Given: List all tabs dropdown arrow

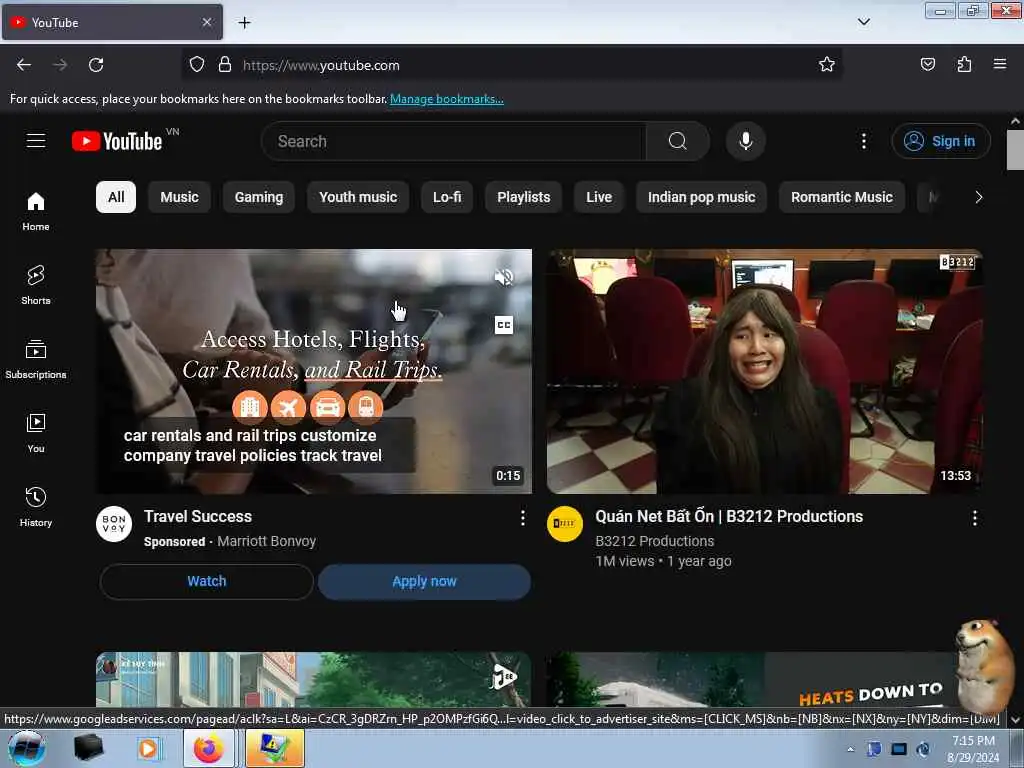Looking at the screenshot, I should [863, 22].
